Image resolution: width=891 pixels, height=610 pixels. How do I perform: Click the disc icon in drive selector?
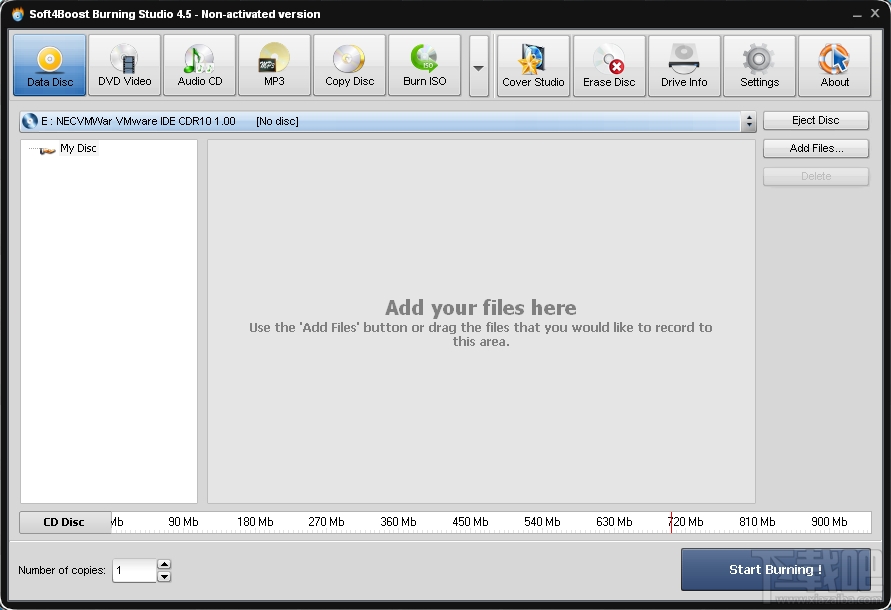coord(29,121)
